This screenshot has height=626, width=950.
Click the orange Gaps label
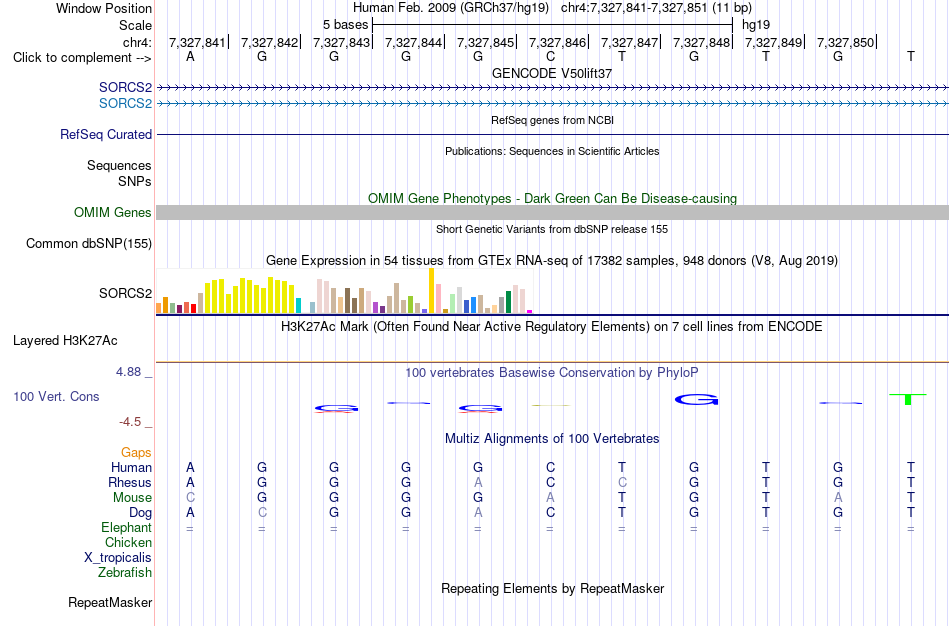pos(136,453)
